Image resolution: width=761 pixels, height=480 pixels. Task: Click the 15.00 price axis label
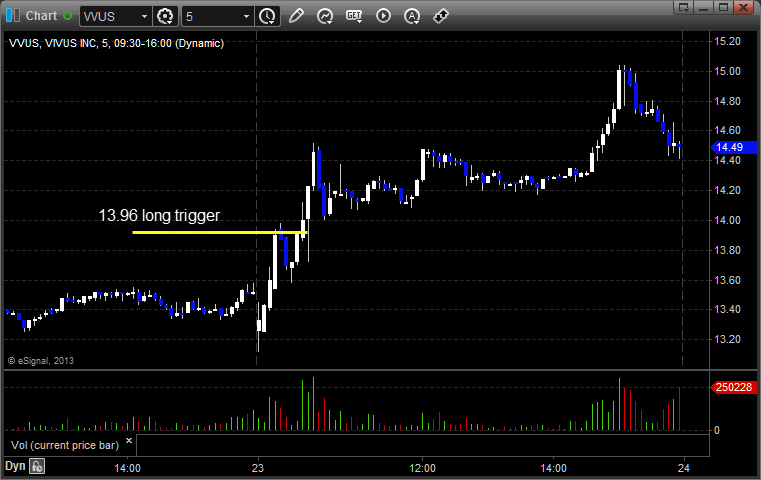(x=728, y=71)
